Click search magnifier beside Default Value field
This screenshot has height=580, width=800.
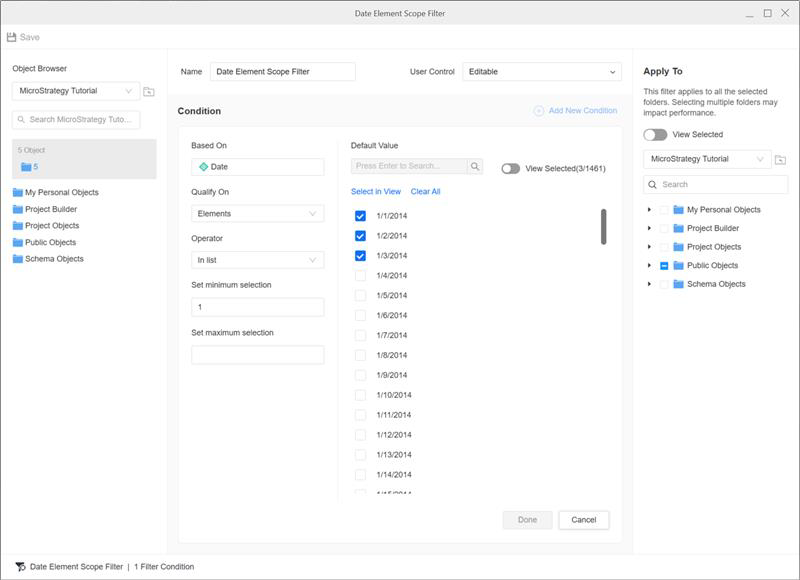[475, 167]
